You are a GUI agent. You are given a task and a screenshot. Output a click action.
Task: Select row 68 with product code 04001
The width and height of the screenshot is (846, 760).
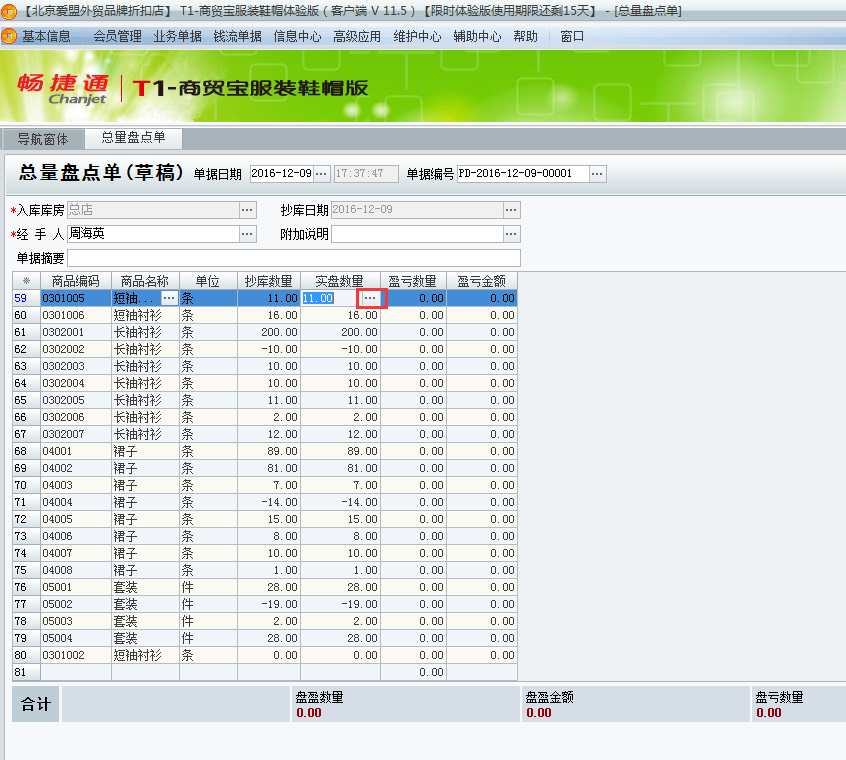76,451
